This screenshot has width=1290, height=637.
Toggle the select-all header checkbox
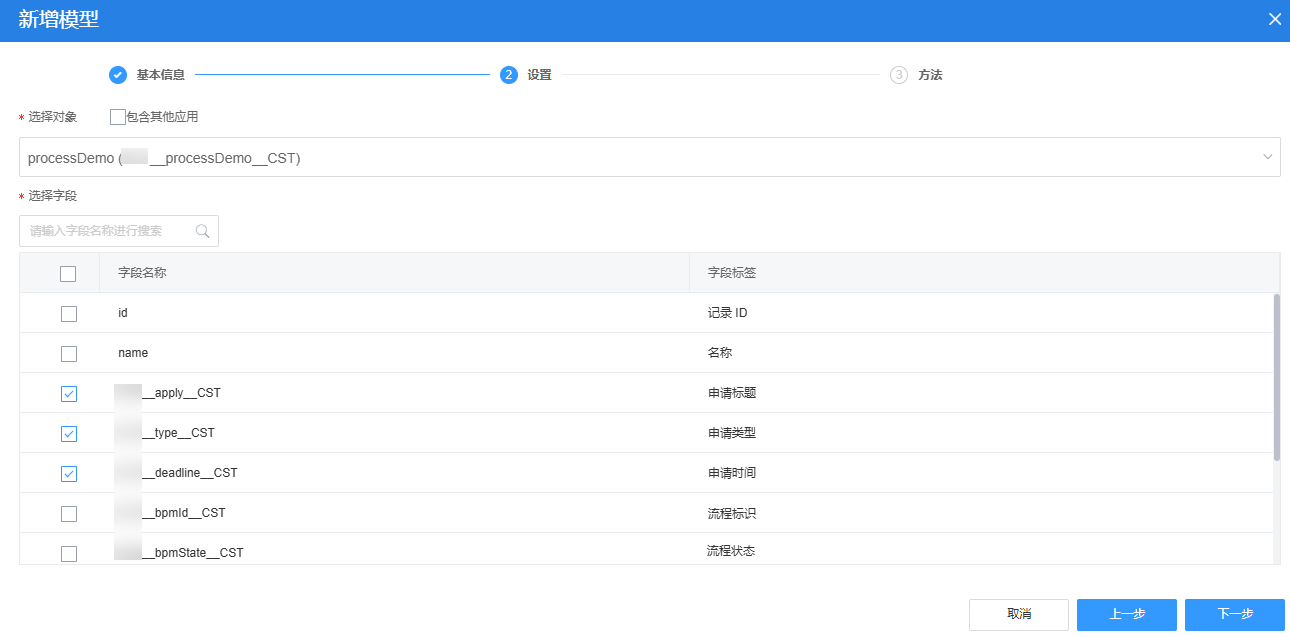pyautogui.click(x=68, y=273)
